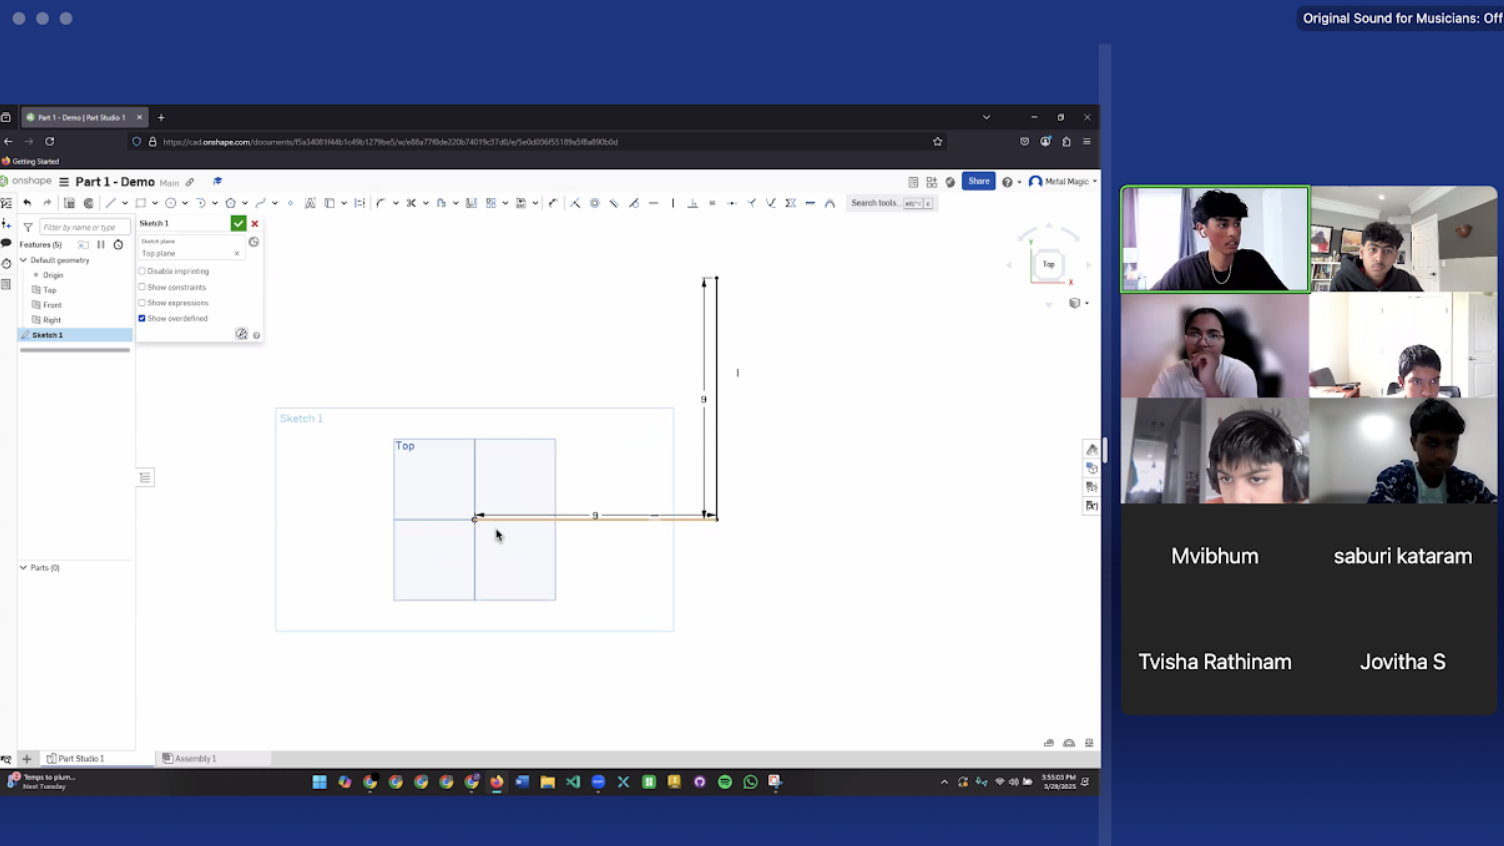
Task: Open Spotify from the Windows taskbar
Action: 725,782
